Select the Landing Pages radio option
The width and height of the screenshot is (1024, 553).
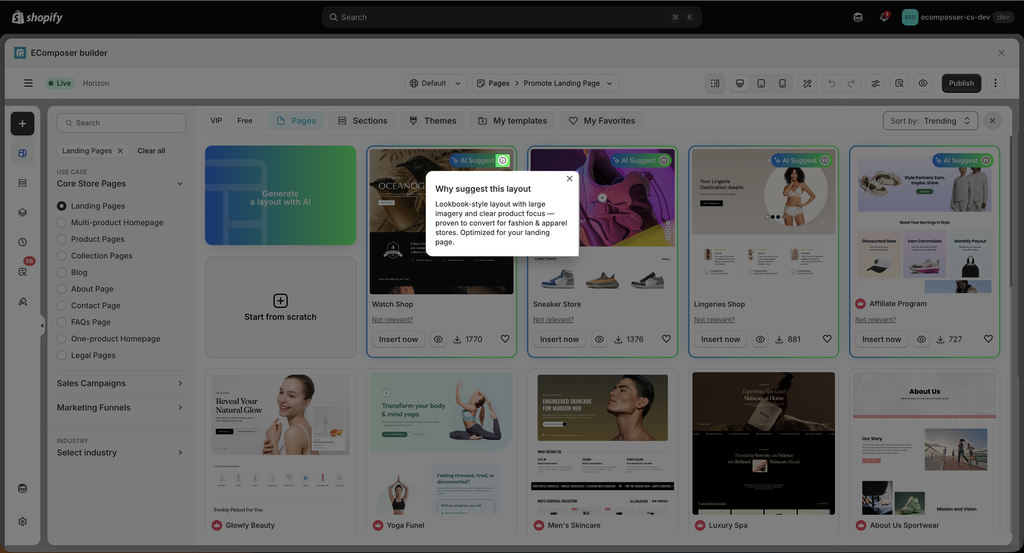coord(61,206)
